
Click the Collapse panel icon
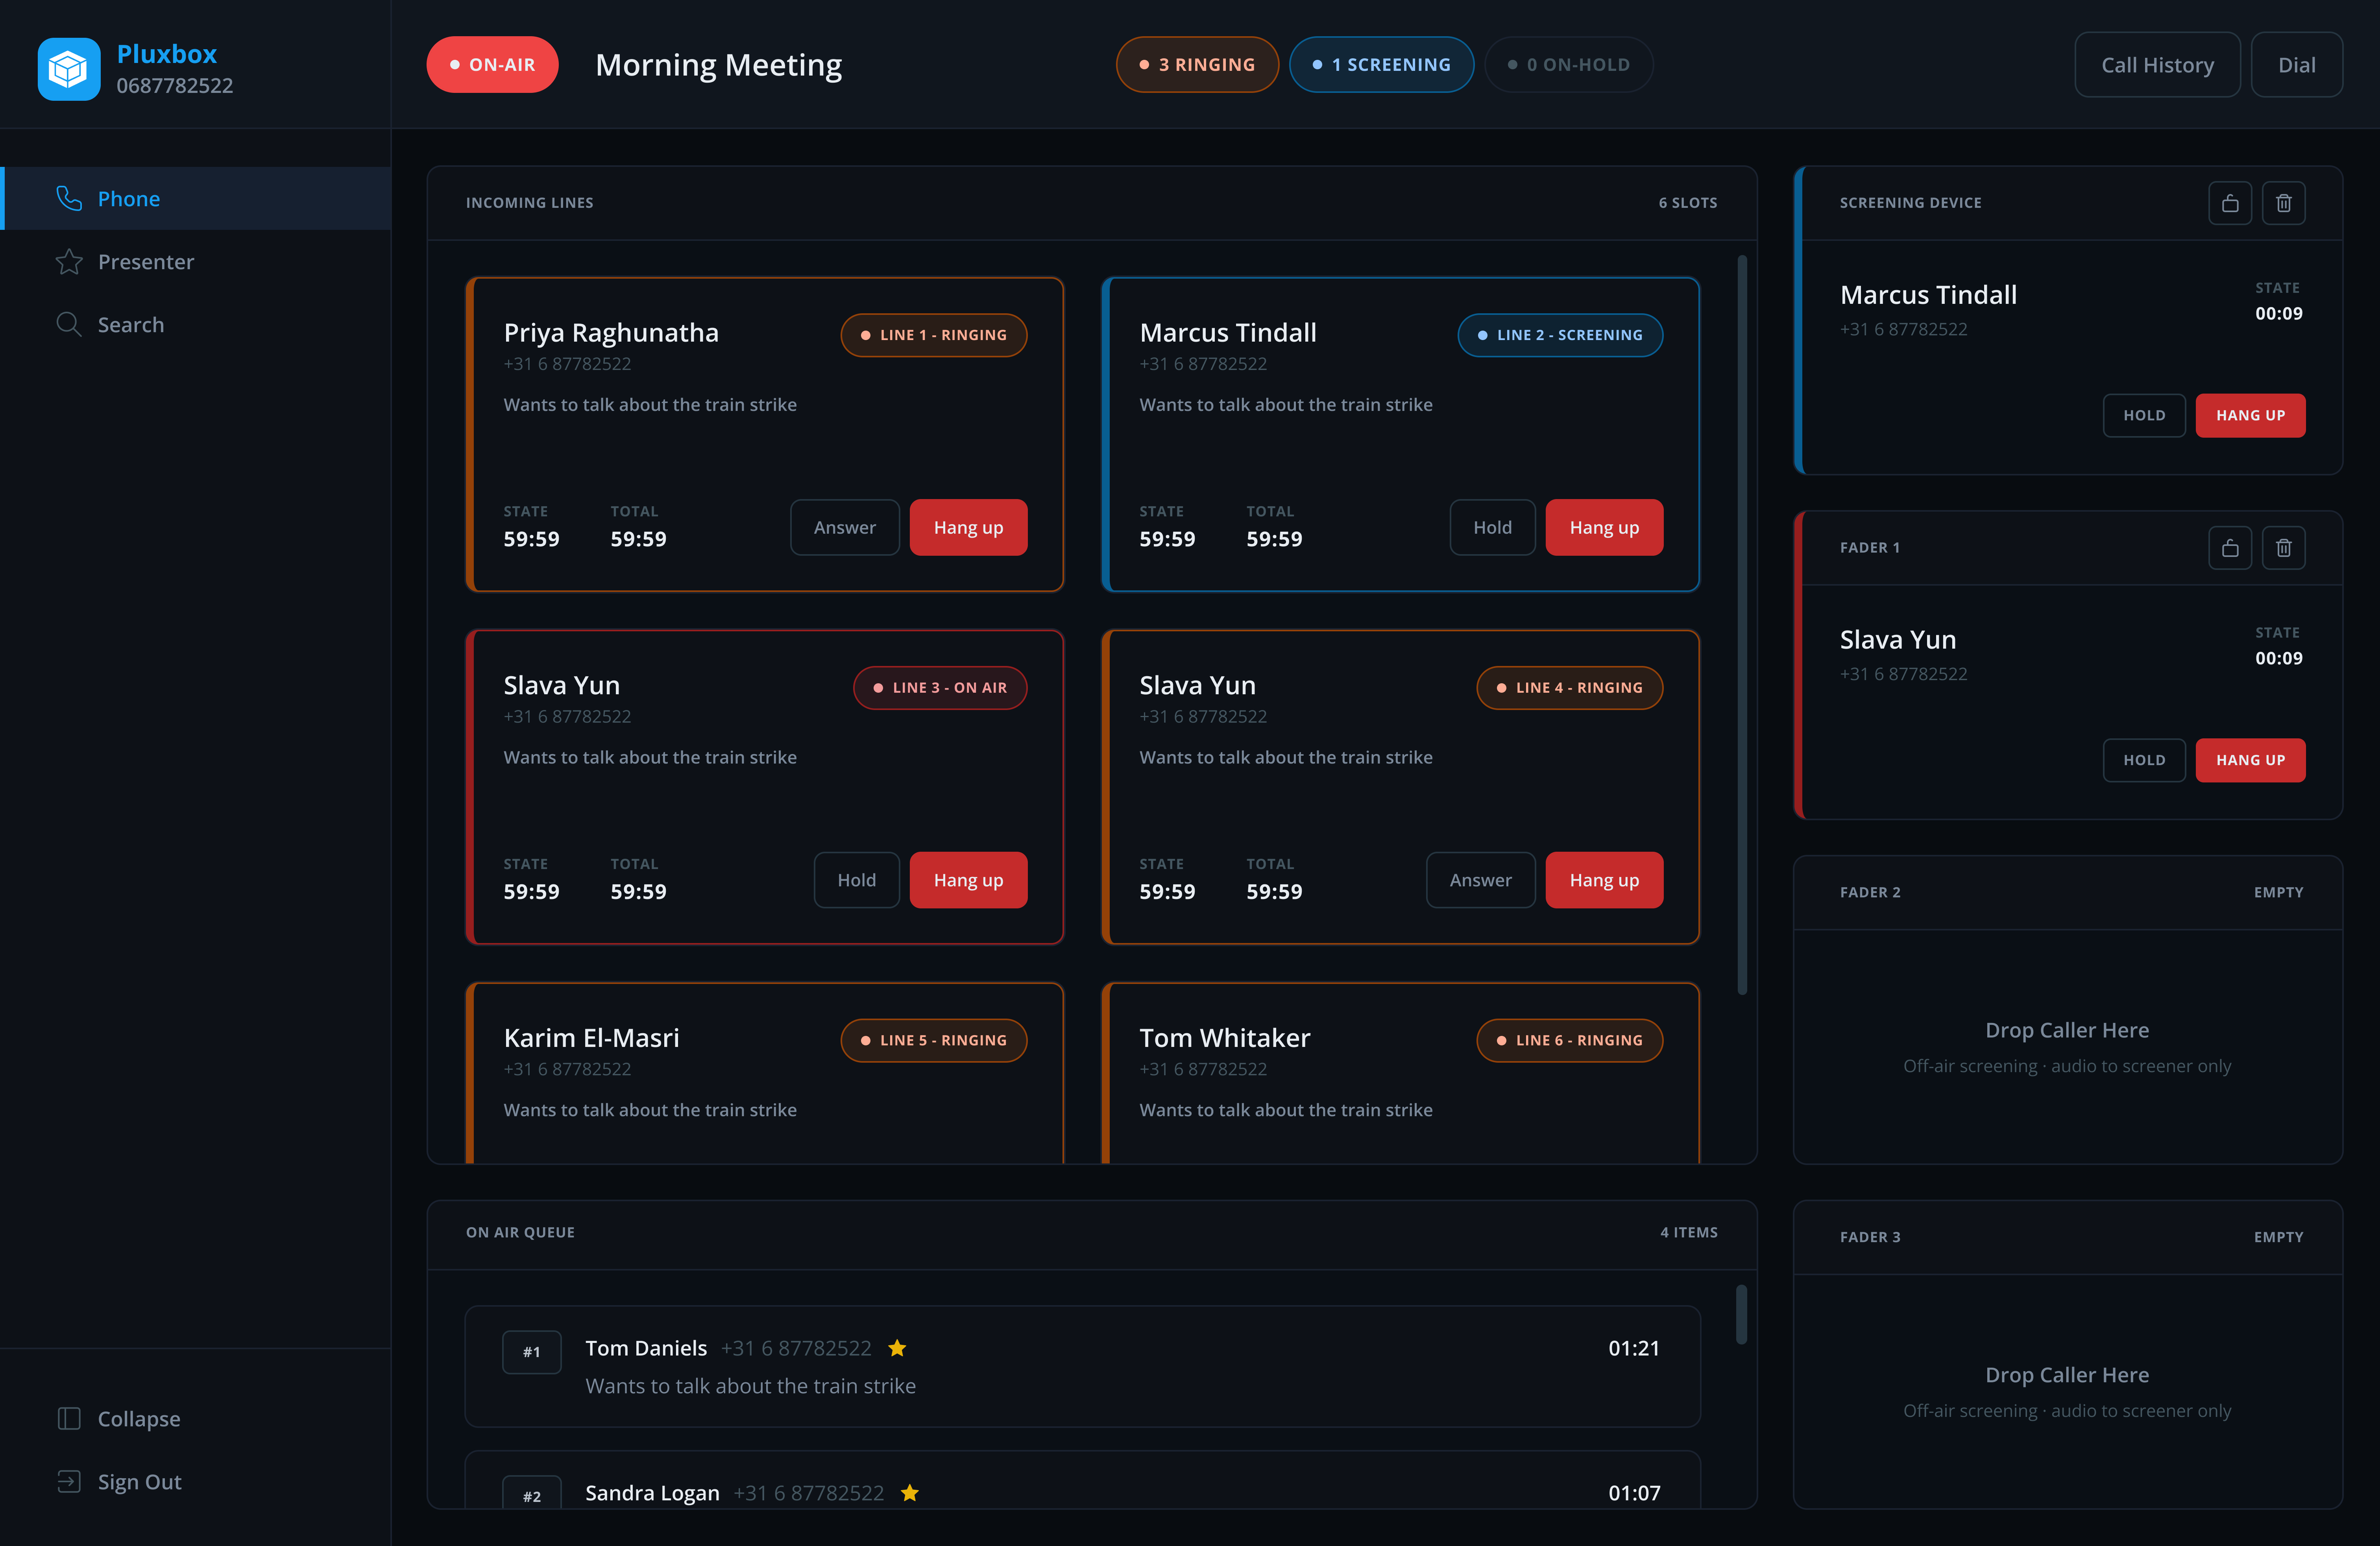(x=69, y=1419)
